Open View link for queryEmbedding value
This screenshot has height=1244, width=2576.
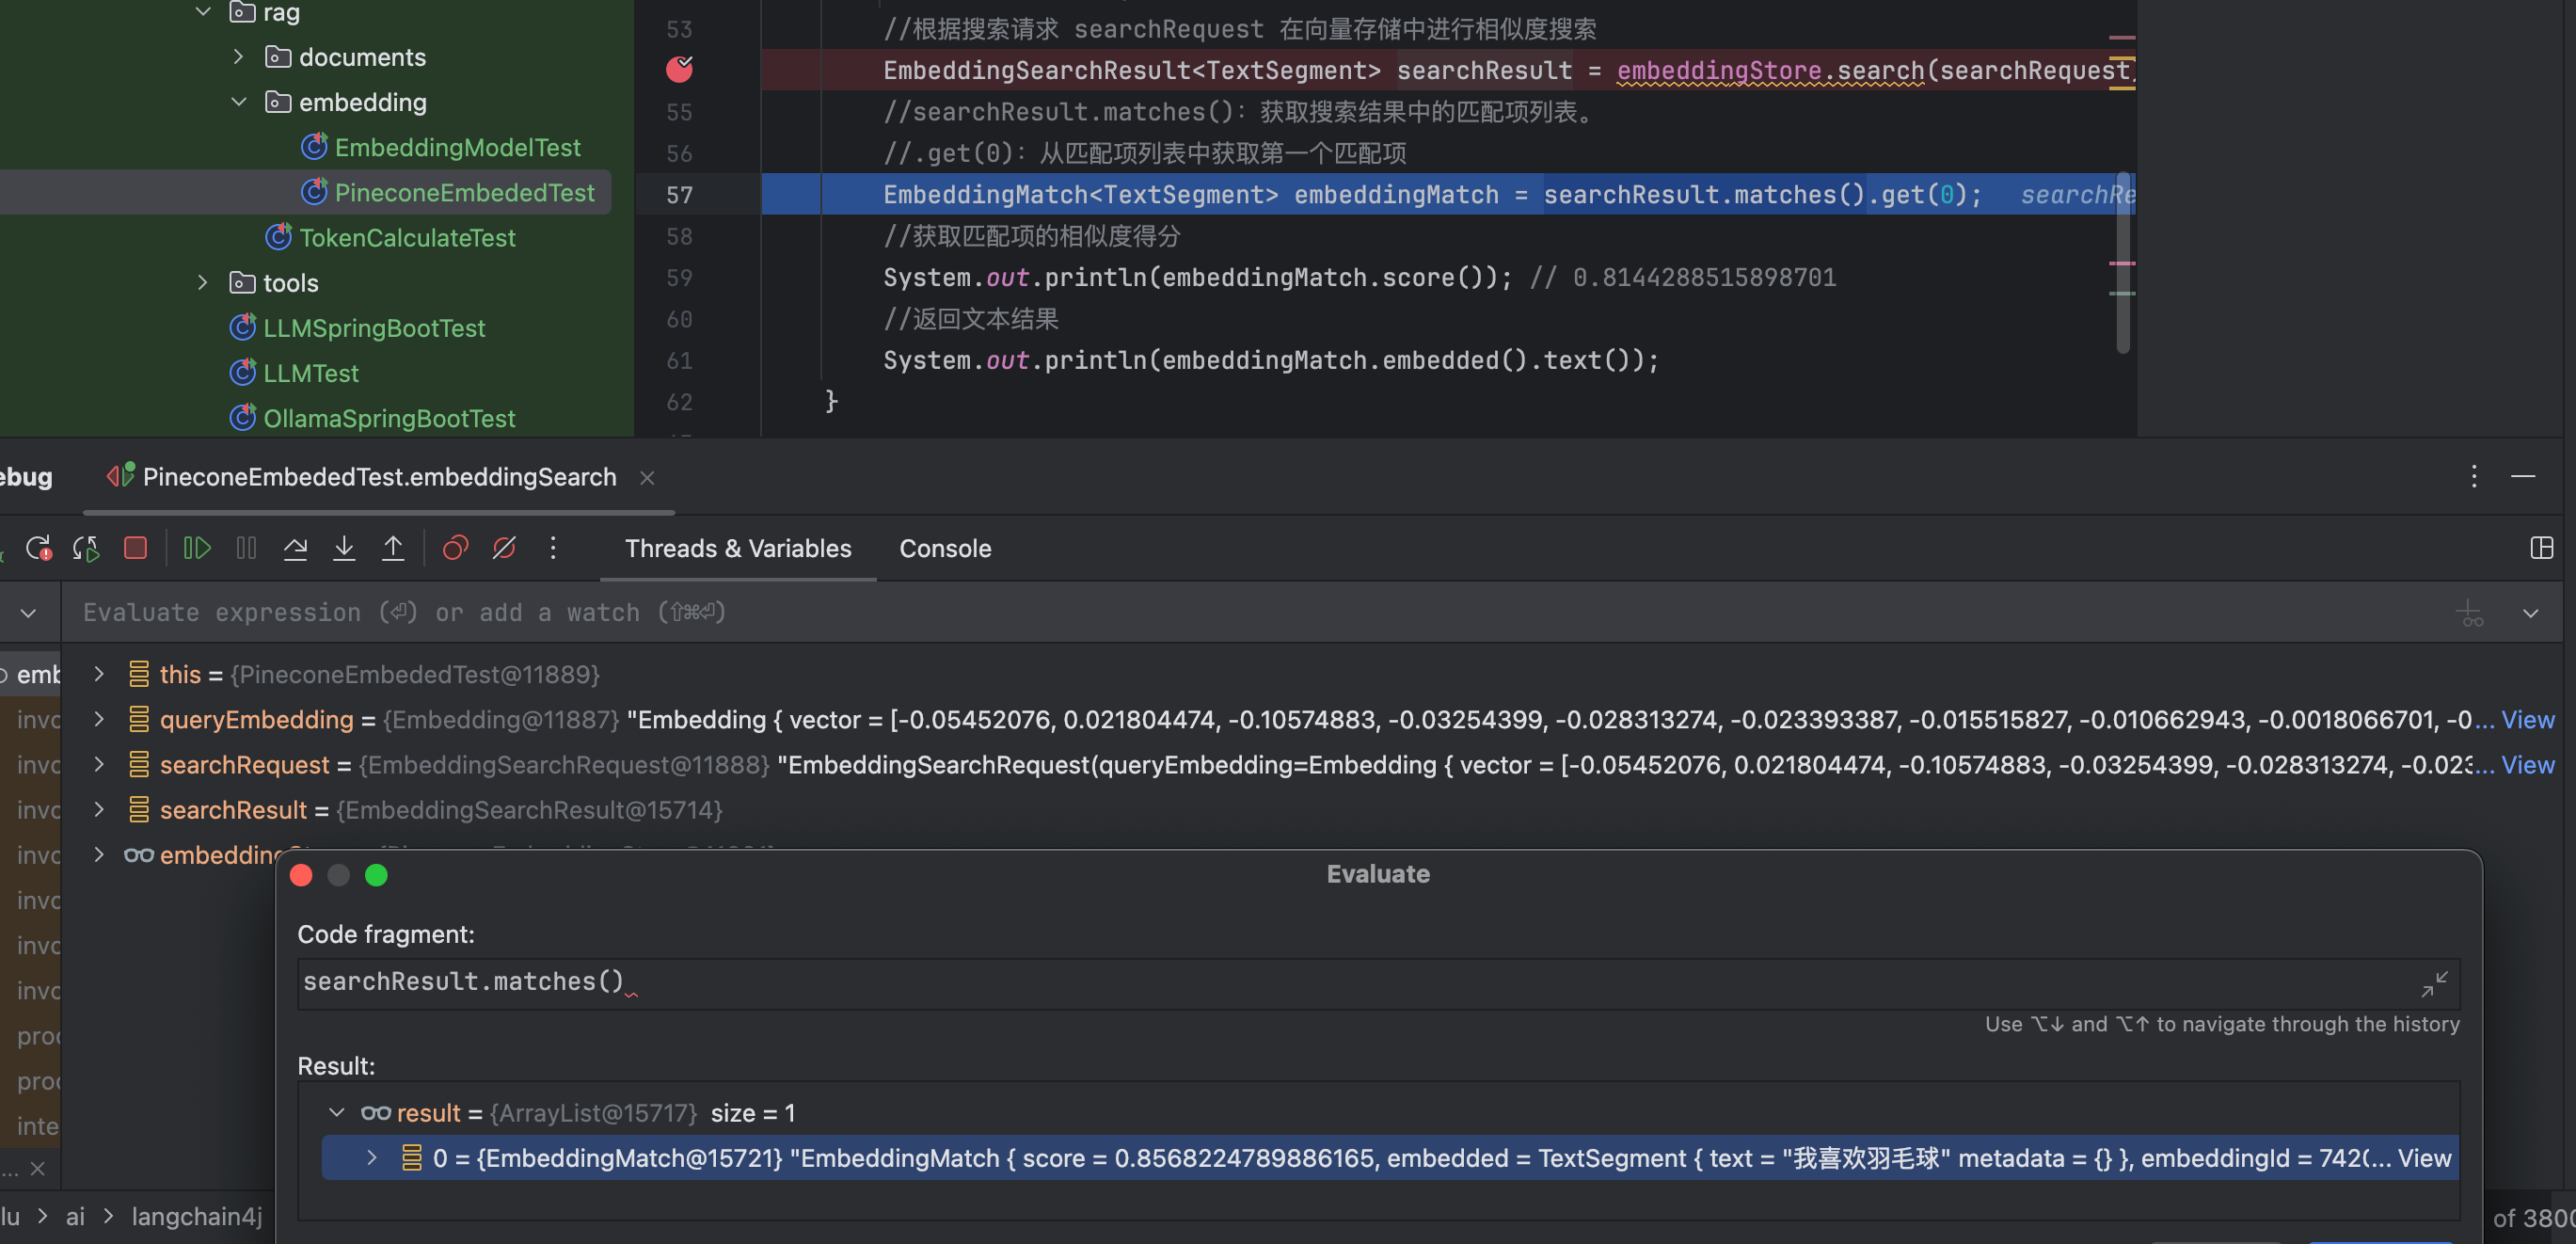coord(2528,719)
